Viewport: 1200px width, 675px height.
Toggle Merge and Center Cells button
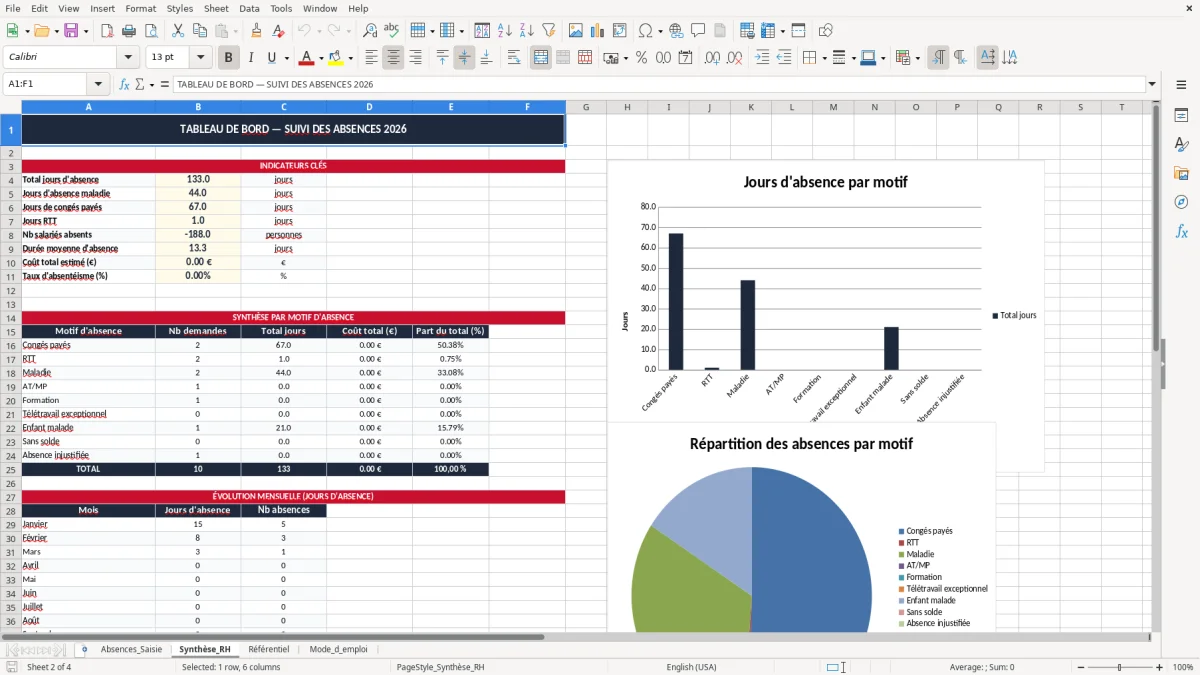(x=541, y=58)
